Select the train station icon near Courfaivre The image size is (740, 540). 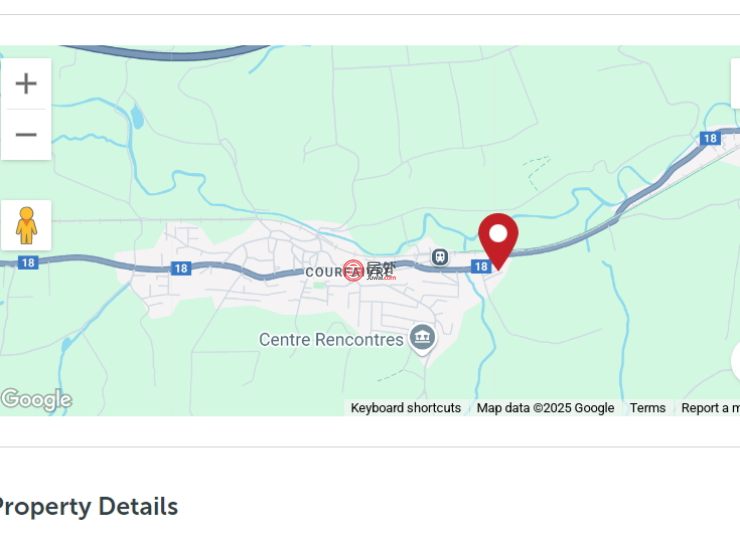(x=440, y=257)
